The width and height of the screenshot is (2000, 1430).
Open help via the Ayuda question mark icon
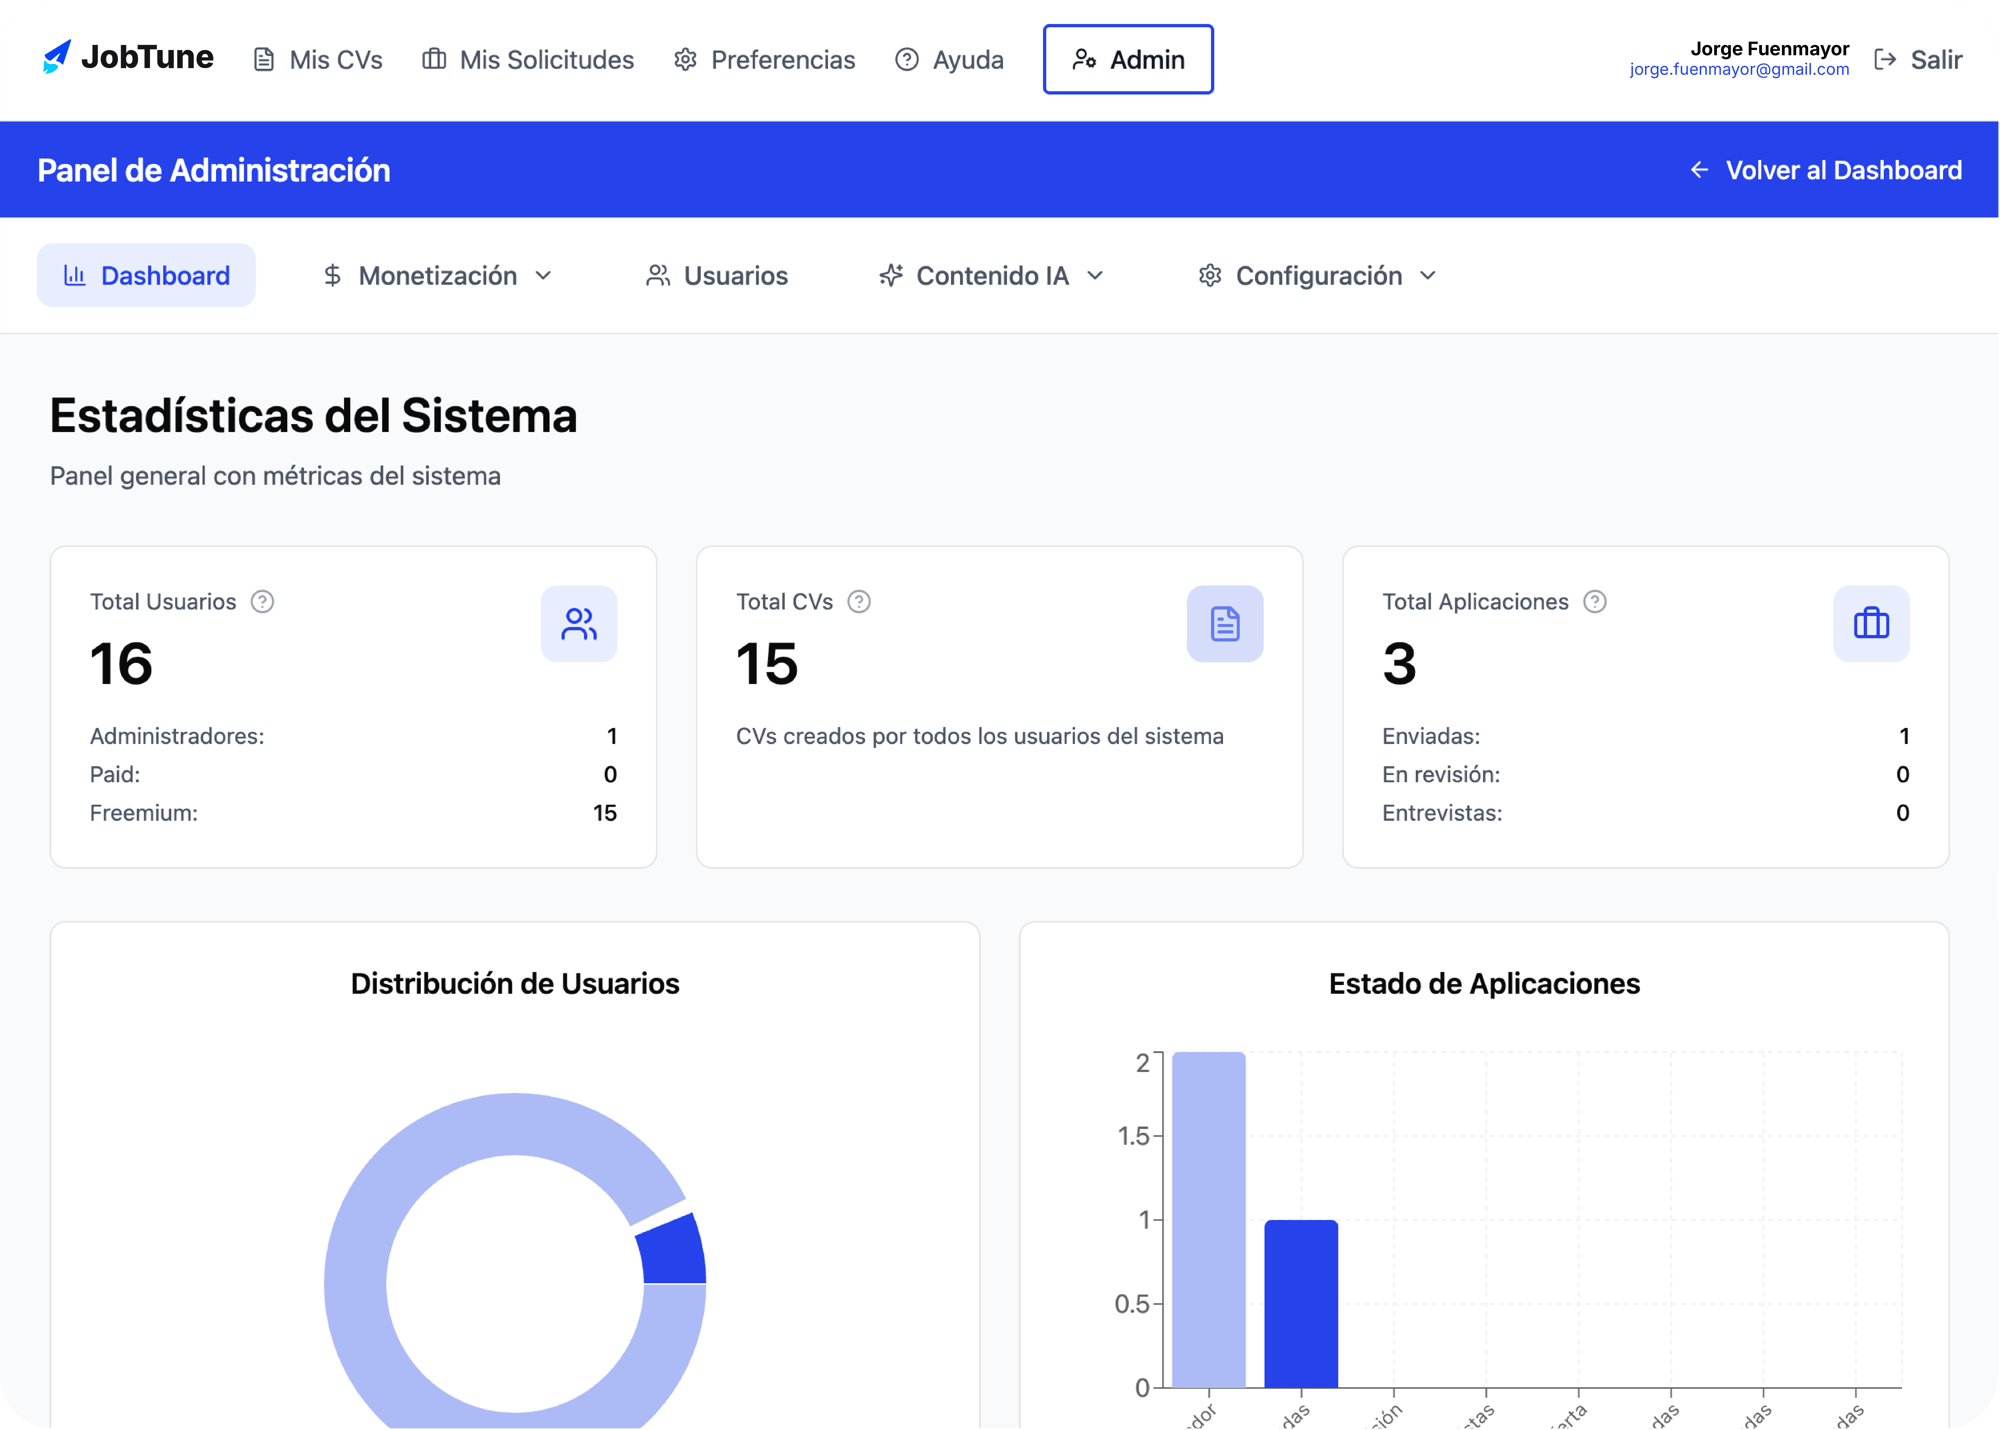pos(905,60)
